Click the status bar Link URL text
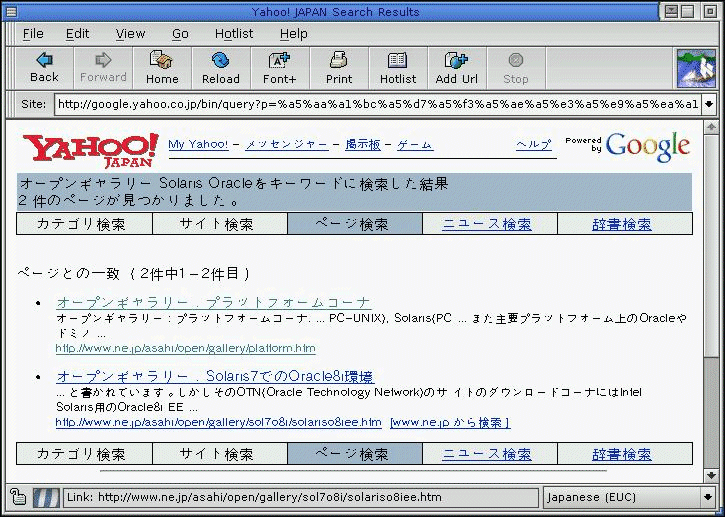 254,497
